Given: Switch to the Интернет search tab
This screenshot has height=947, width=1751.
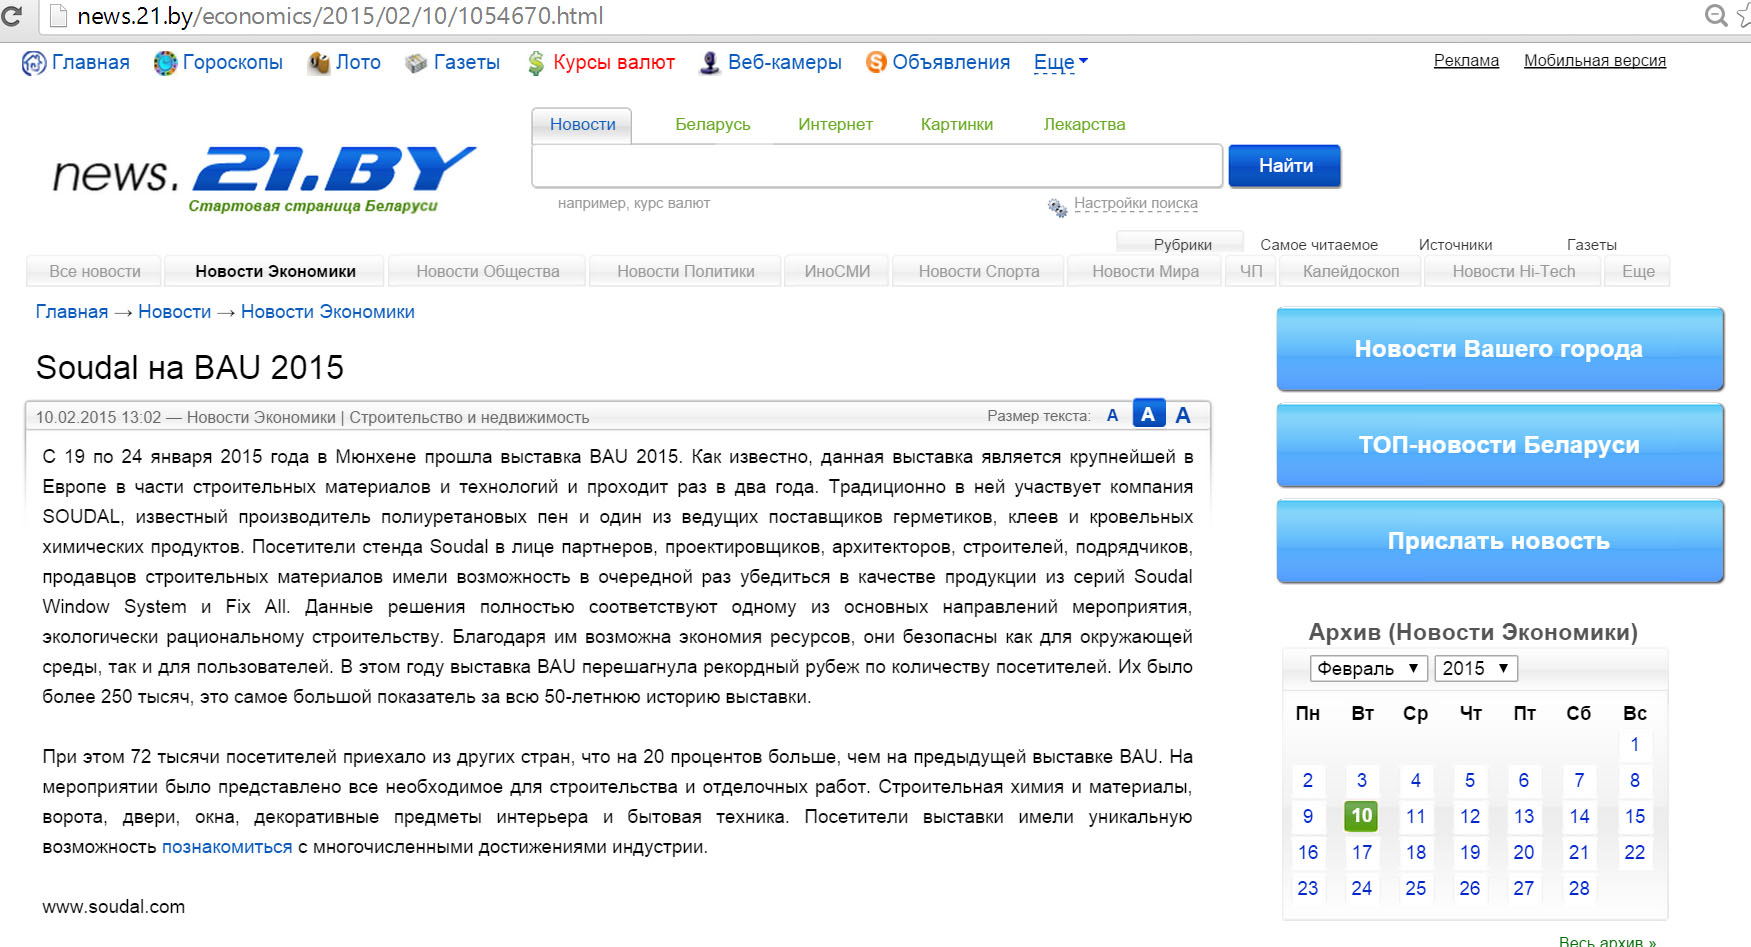Looking at the screenshot, I should pos(835,125).
